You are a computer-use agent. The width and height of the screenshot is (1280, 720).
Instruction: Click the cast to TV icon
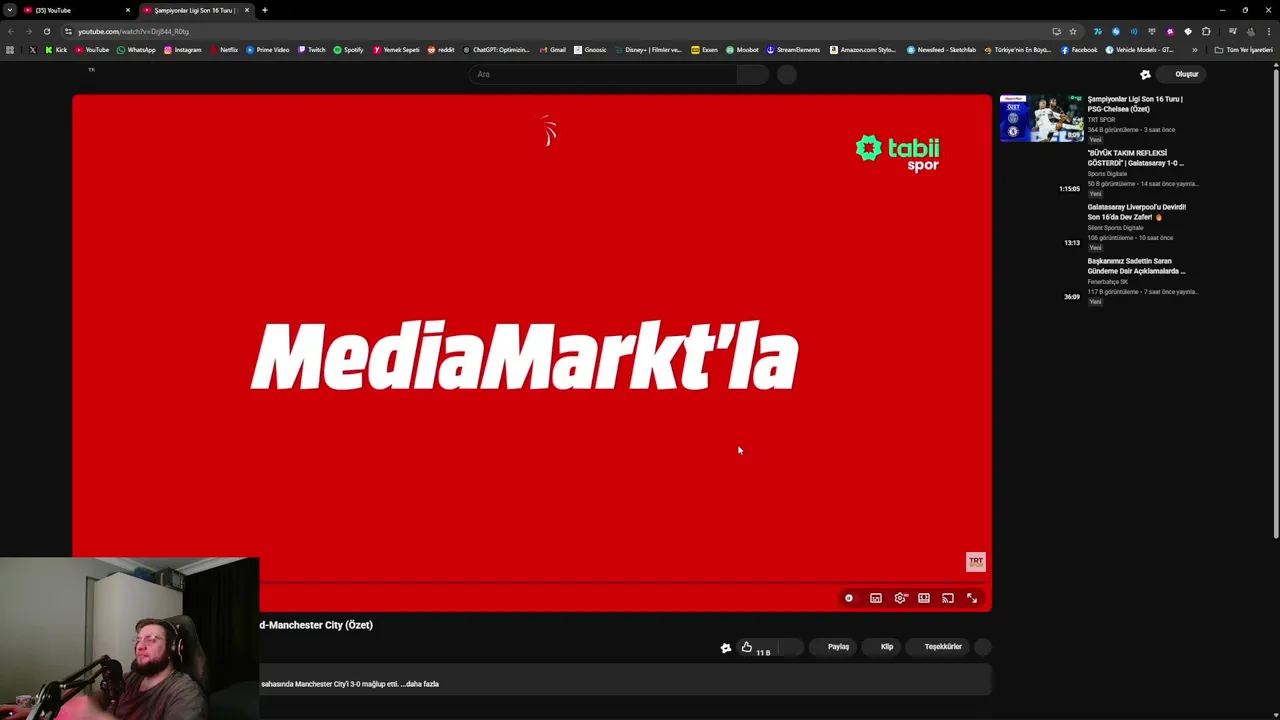pos(948,598)
